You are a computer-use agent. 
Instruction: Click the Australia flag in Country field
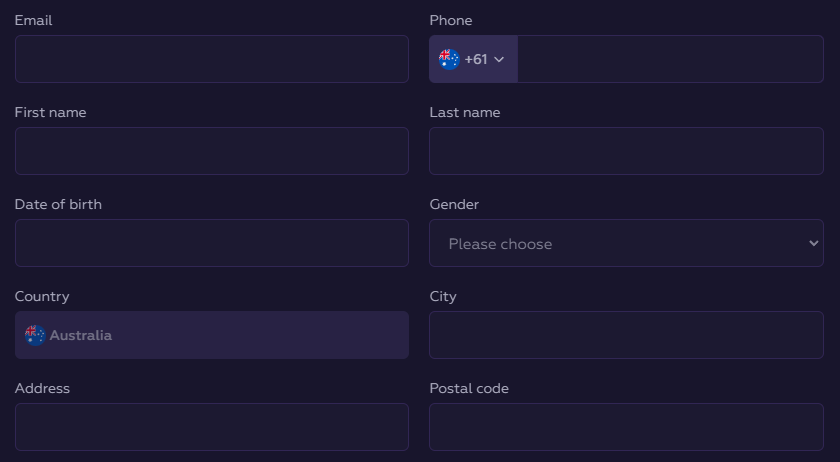click(x=35, y=335)
